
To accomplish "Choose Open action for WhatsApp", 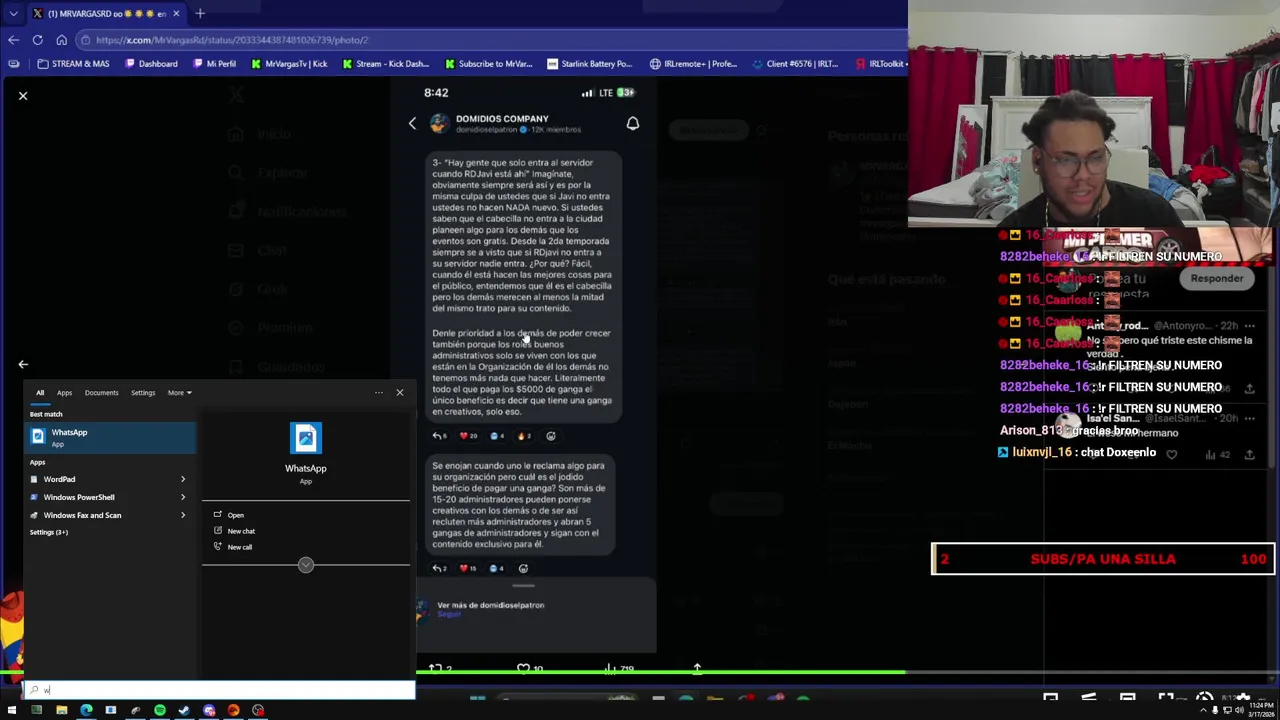I will pyautogui.click(x=235, y=515).
